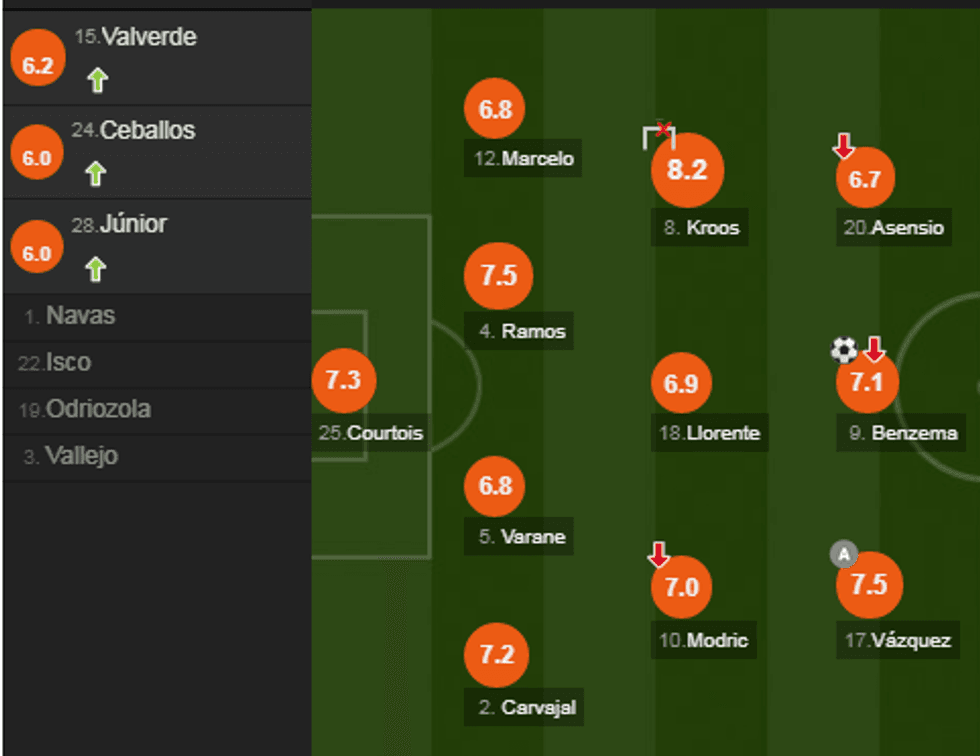Viewport: 980px width, 756px height.
Task: Click Benzema's red substituted-off arrow
Action: pos(875,349)
